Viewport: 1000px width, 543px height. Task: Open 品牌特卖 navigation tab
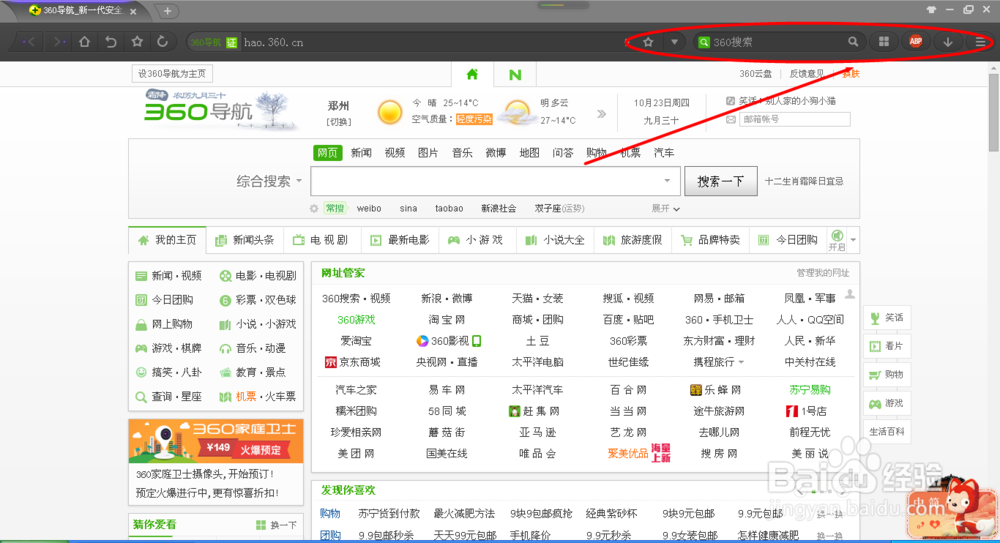(x=710, y=241)
